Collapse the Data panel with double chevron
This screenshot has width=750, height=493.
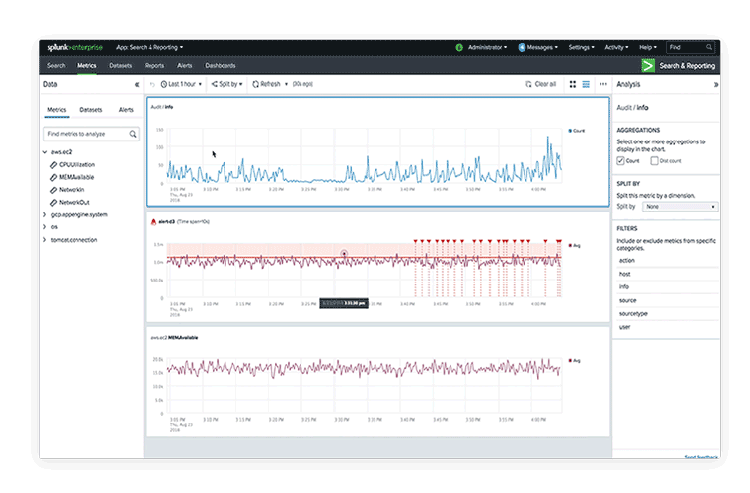coord(136,85)
